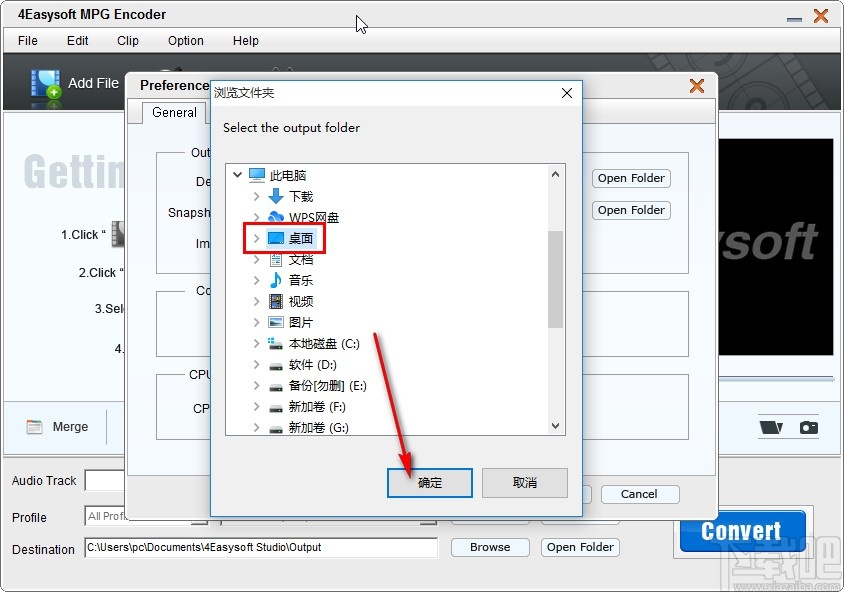The image size is (844, 592).
Task: Expand the 音乐 folder node
Action: 257,280
